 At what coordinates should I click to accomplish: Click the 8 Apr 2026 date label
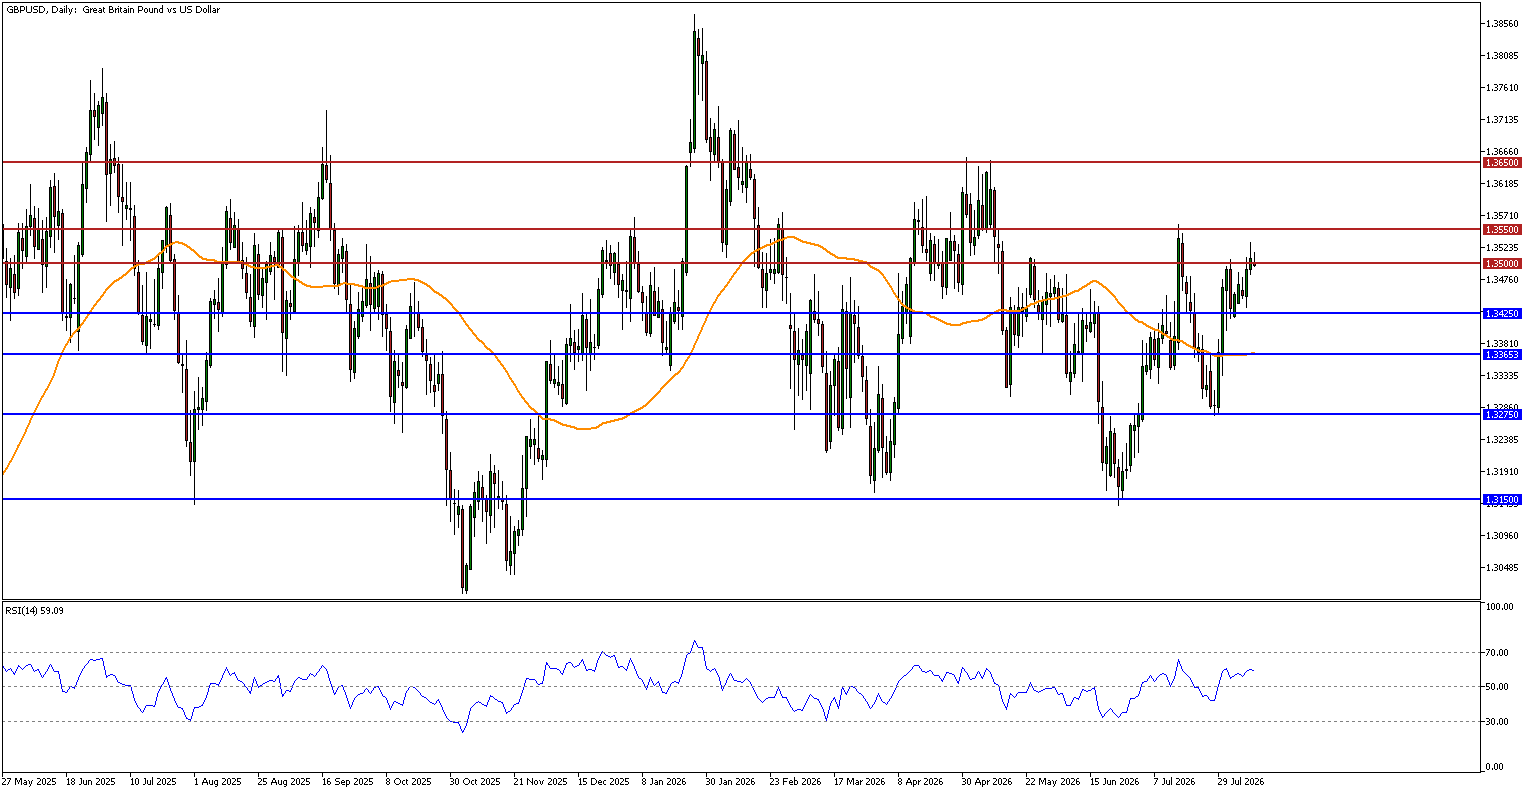[920, 782]
